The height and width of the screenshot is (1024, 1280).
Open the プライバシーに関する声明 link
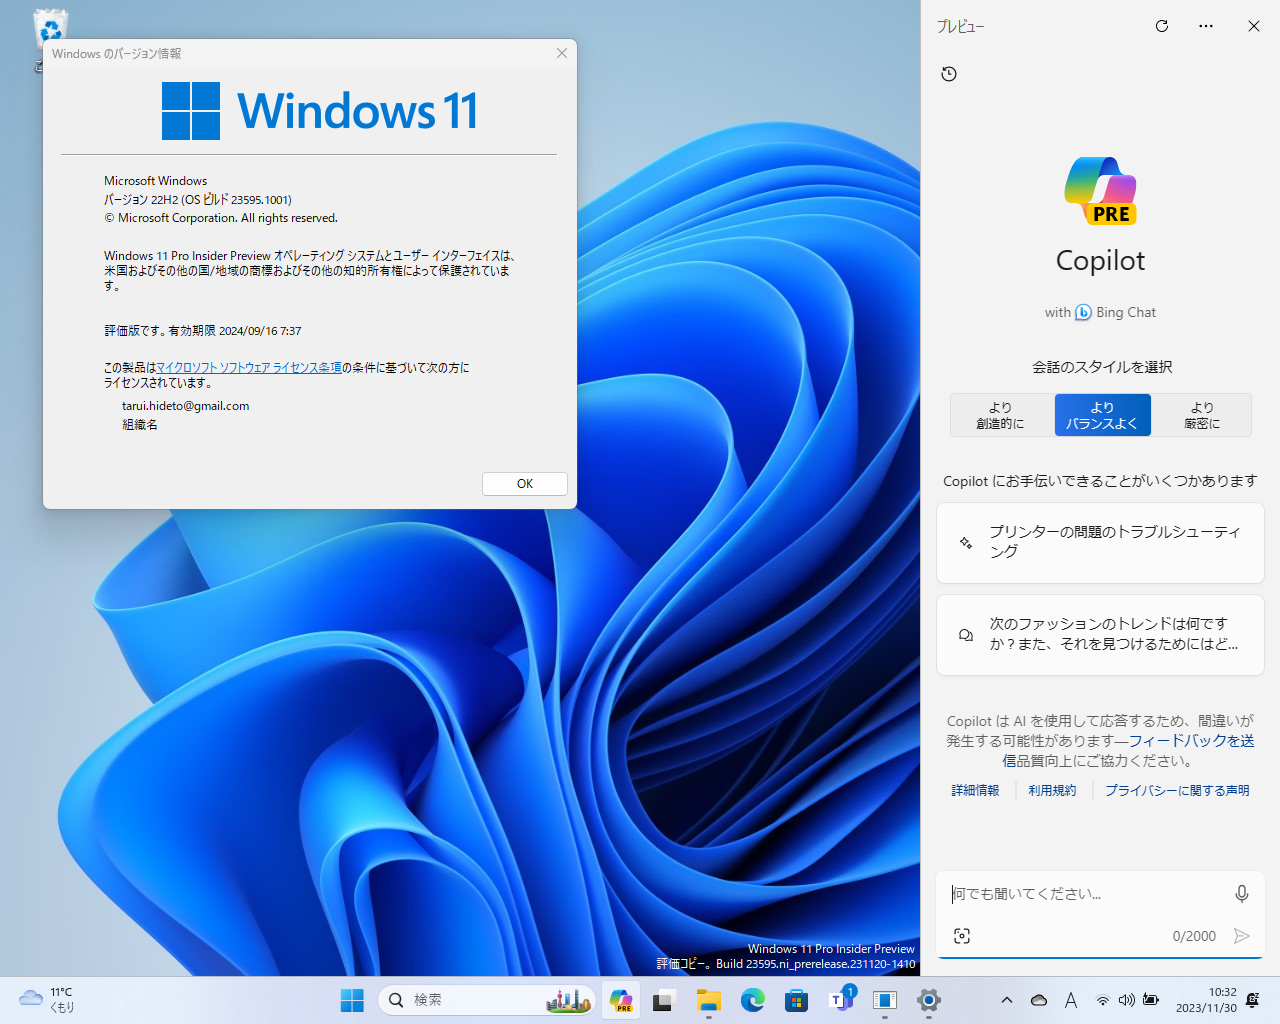(1177, 789)
